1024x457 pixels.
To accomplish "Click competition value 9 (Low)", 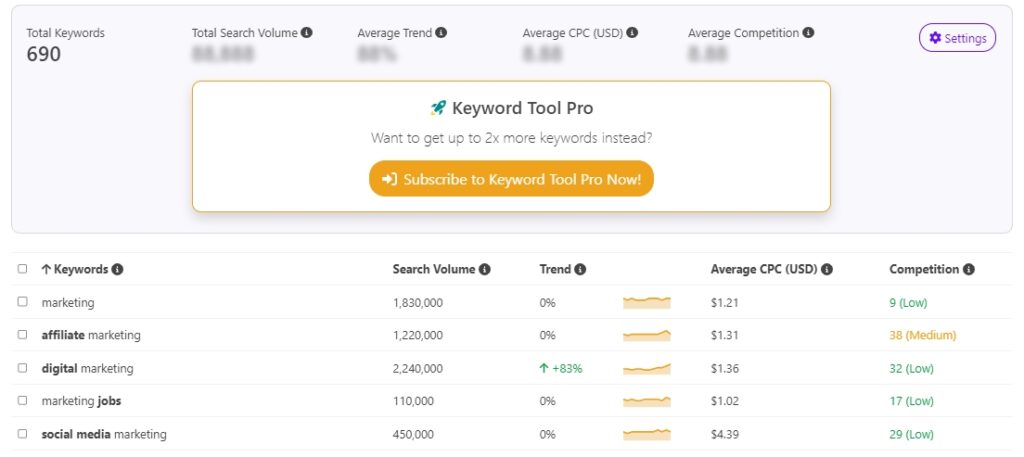I will coord(908,303).
